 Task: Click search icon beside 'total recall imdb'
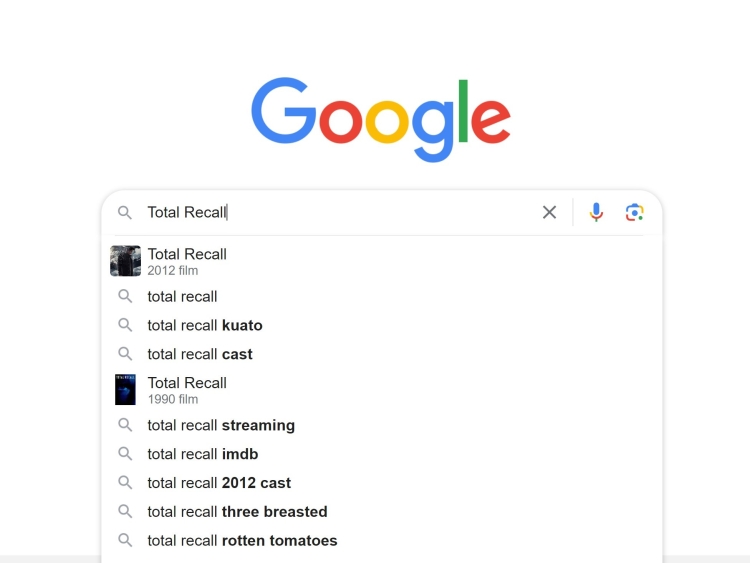(125, 454)
